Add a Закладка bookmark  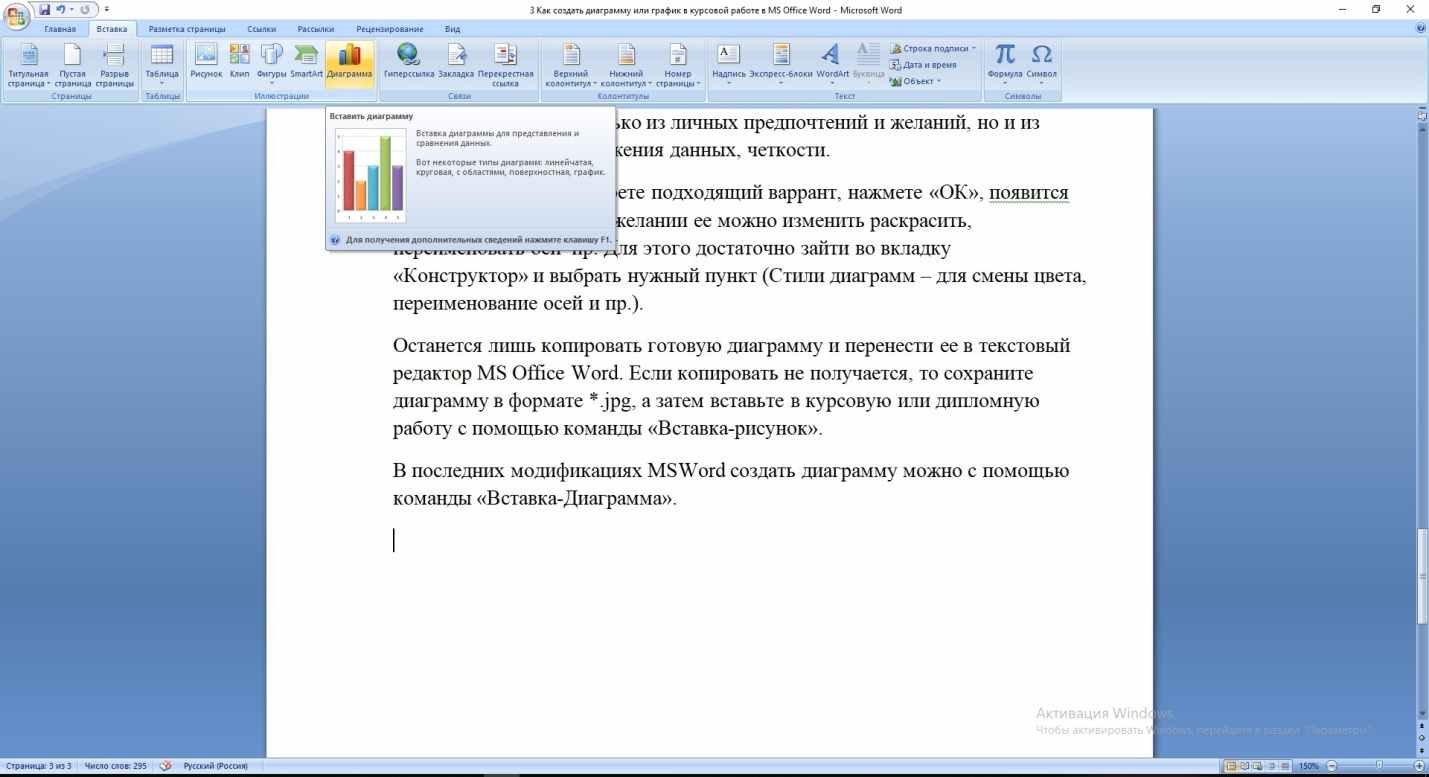tap(456, 61)
